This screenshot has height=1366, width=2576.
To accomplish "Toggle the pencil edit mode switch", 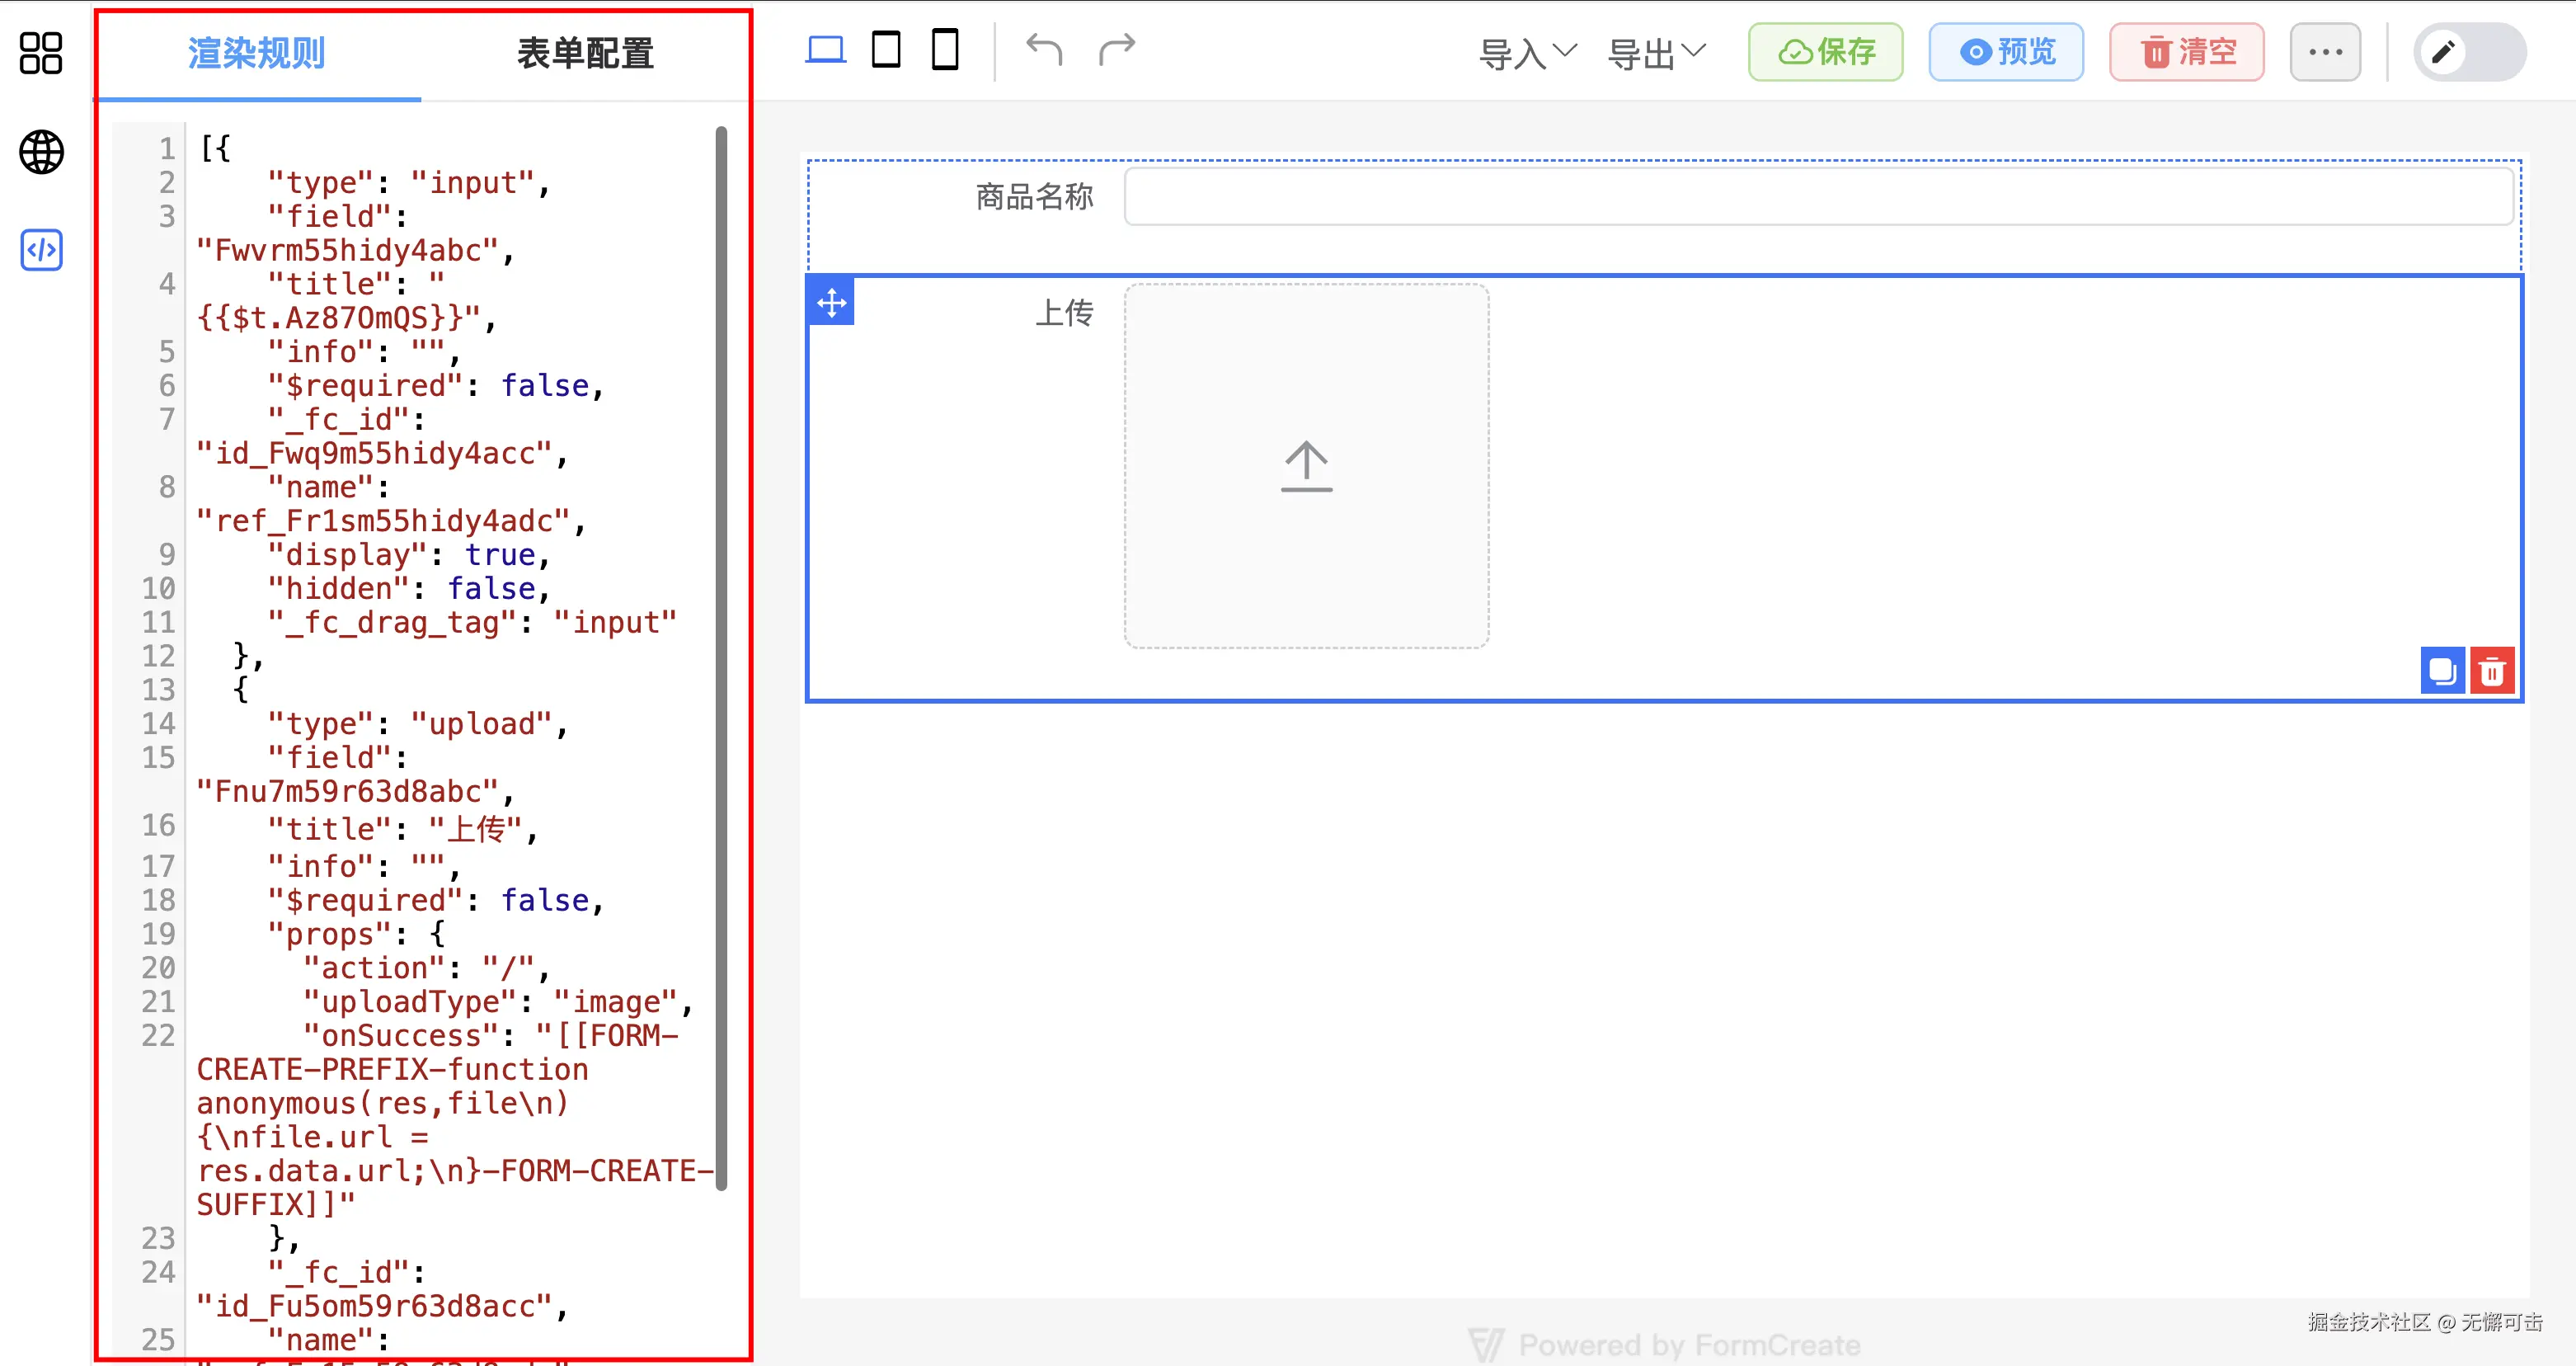I will pyautogui.click(x=2469, y=52).
